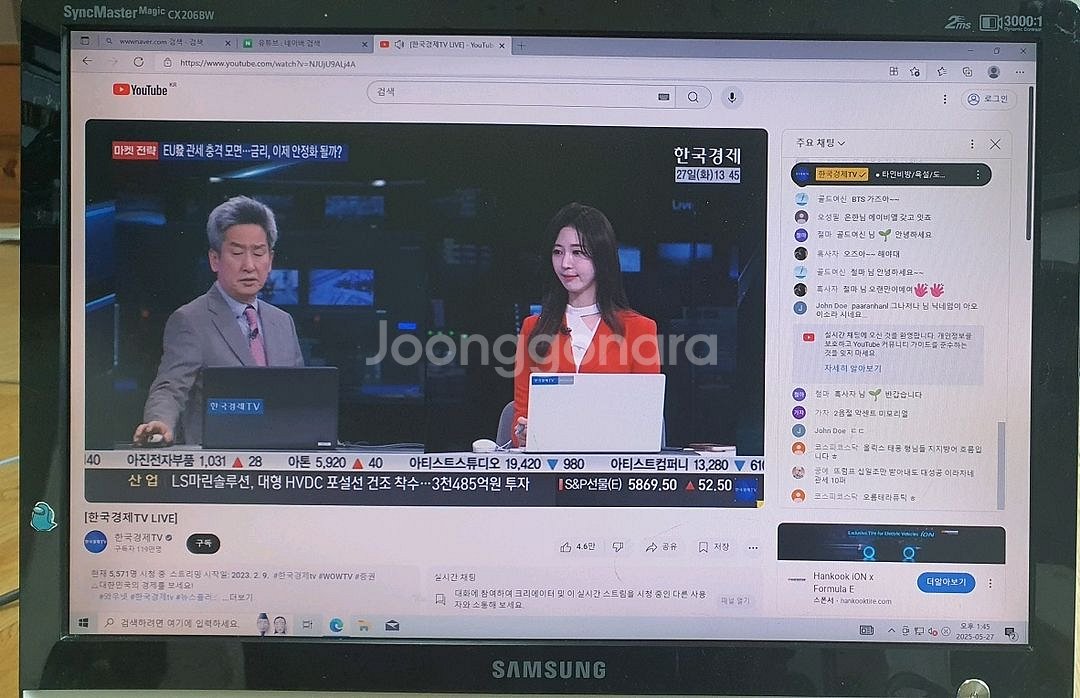1080x698 pixels.
Task: Open File Explorer from the taskbar
Action: coord(364,626)
